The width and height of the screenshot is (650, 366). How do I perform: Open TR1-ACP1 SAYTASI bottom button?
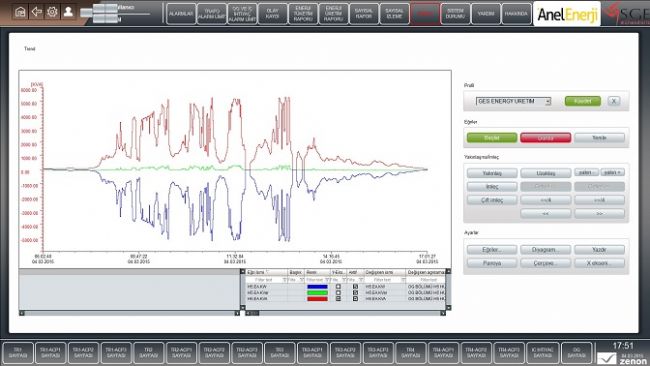50,353
